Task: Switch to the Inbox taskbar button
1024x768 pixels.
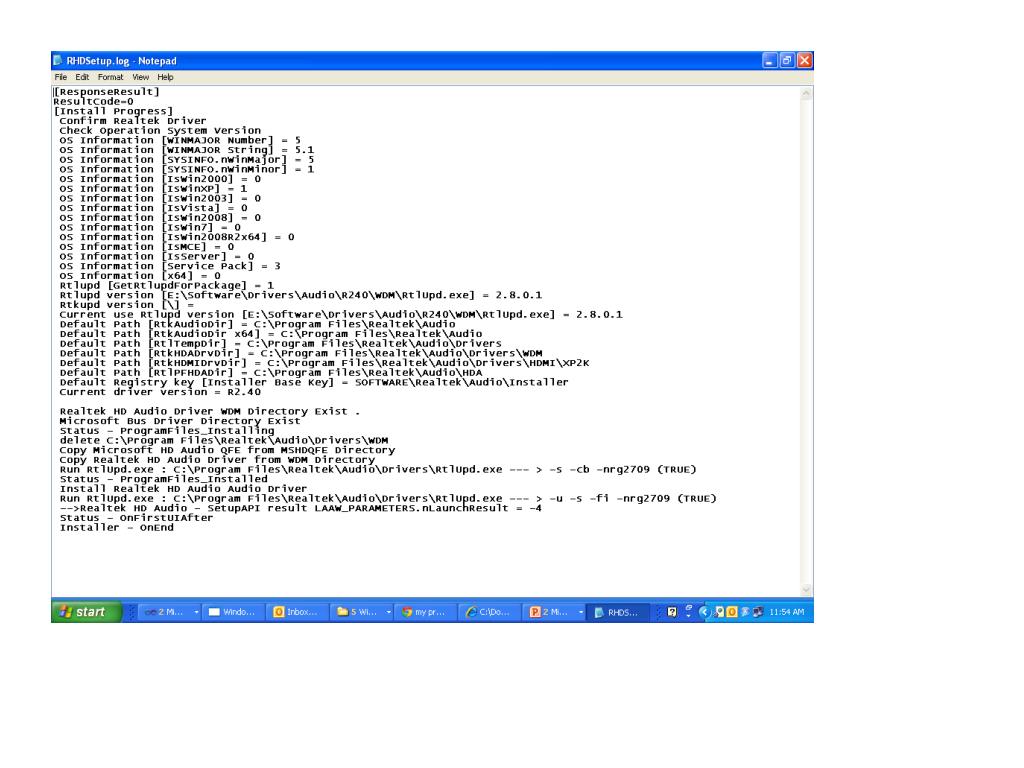Action: pos(298,612)
